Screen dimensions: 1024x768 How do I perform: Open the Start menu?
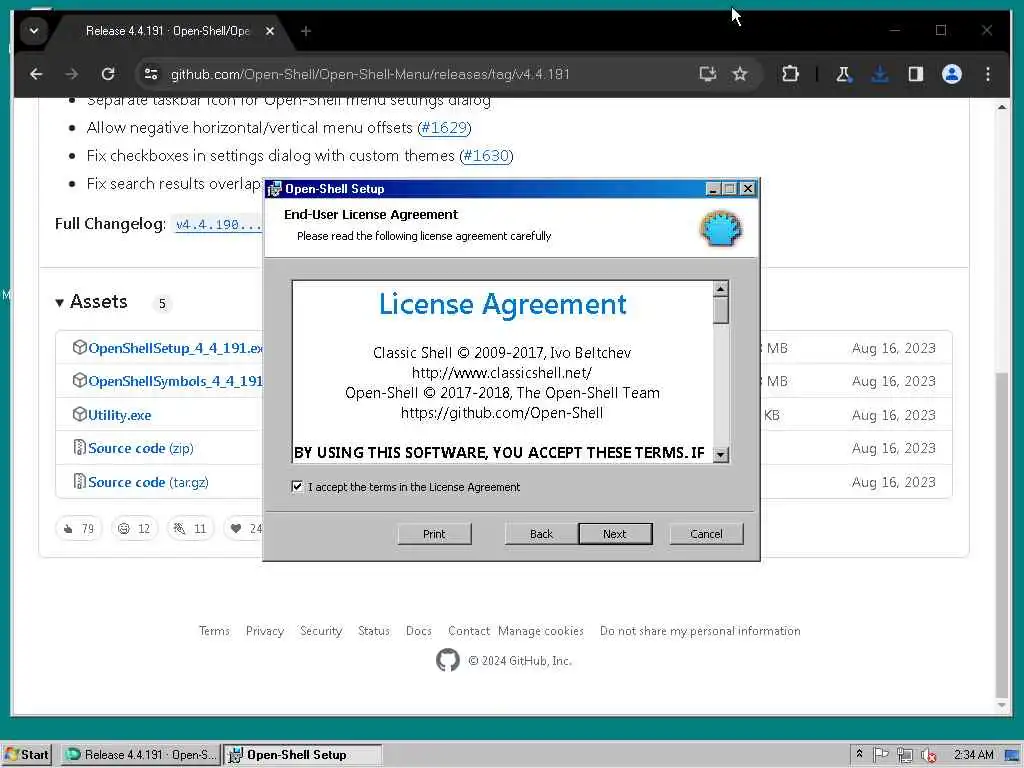coord(27,755)
